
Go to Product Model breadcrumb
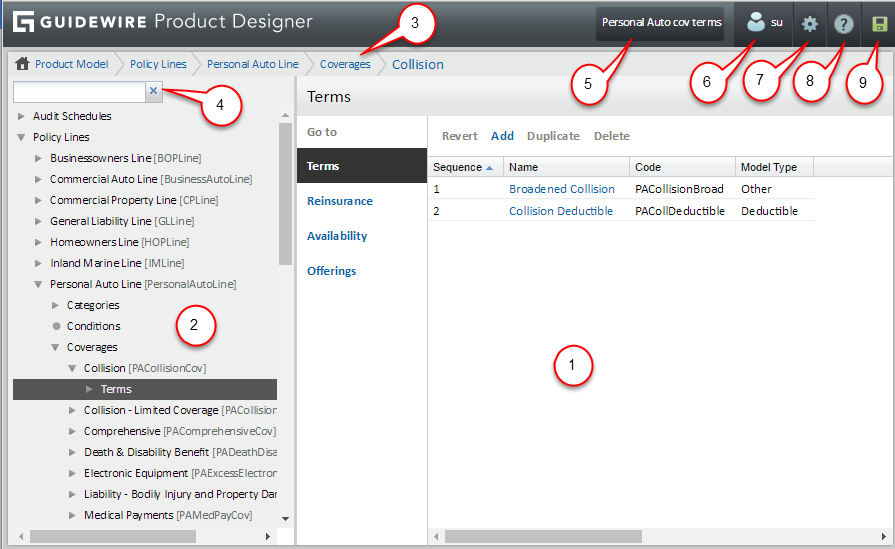click(71, 64)
